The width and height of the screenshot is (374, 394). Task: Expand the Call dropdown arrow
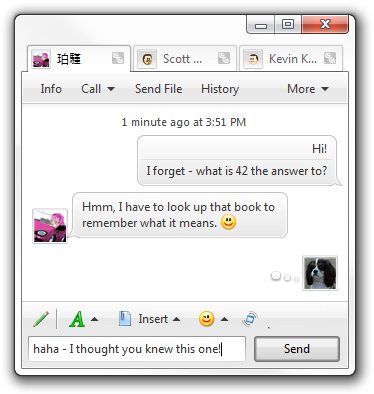coord(111,89)
